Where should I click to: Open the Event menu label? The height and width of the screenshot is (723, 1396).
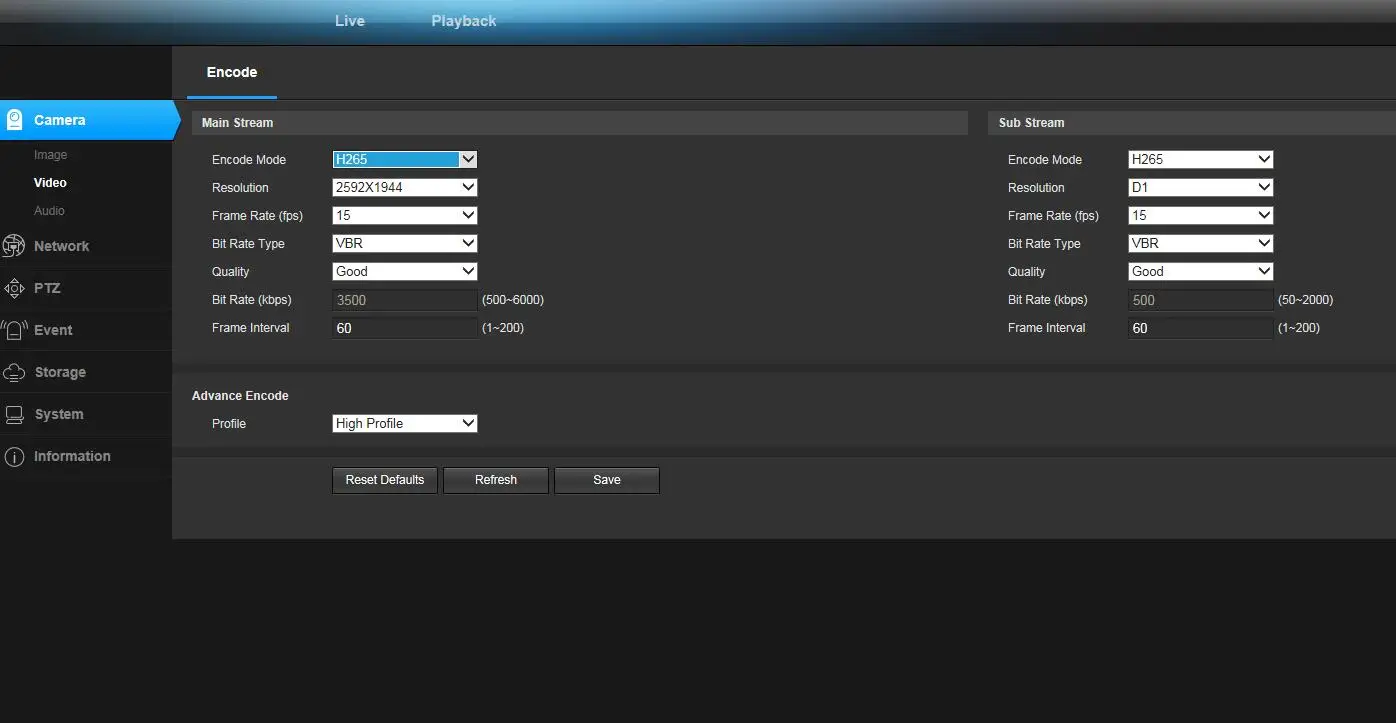click(53, 330)
